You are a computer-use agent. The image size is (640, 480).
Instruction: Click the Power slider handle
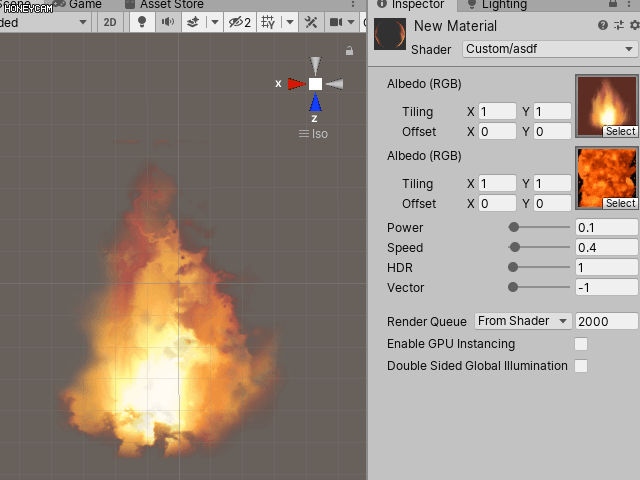click(514, 227)
